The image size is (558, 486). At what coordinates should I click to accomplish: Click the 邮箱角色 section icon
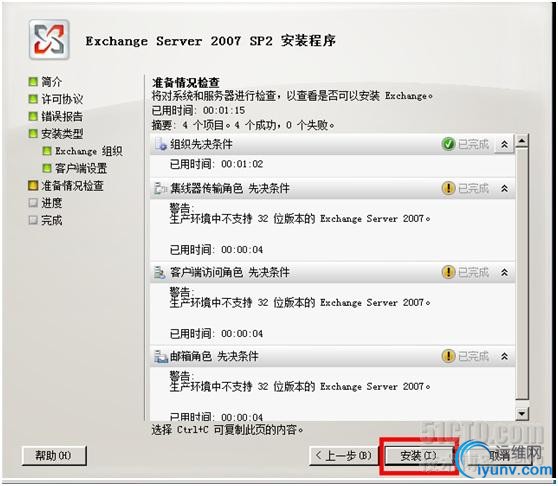click(161, 356)
